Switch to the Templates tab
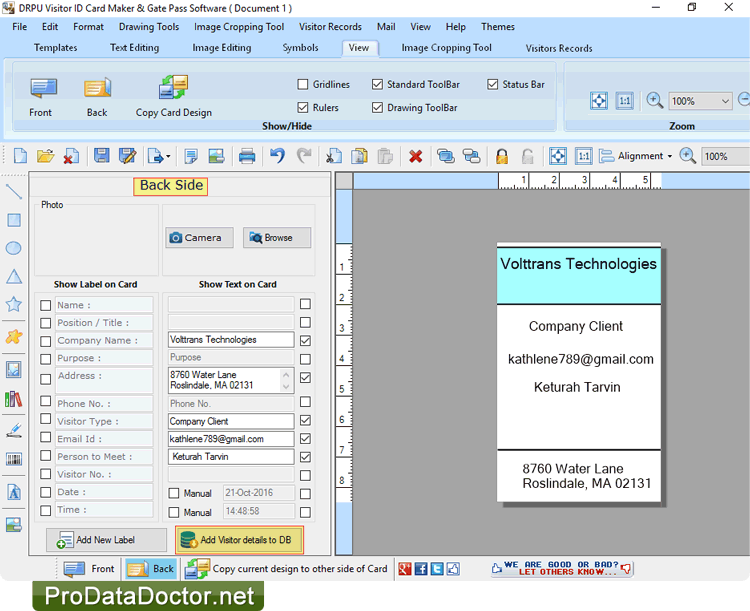 click(x=55, y=48)
